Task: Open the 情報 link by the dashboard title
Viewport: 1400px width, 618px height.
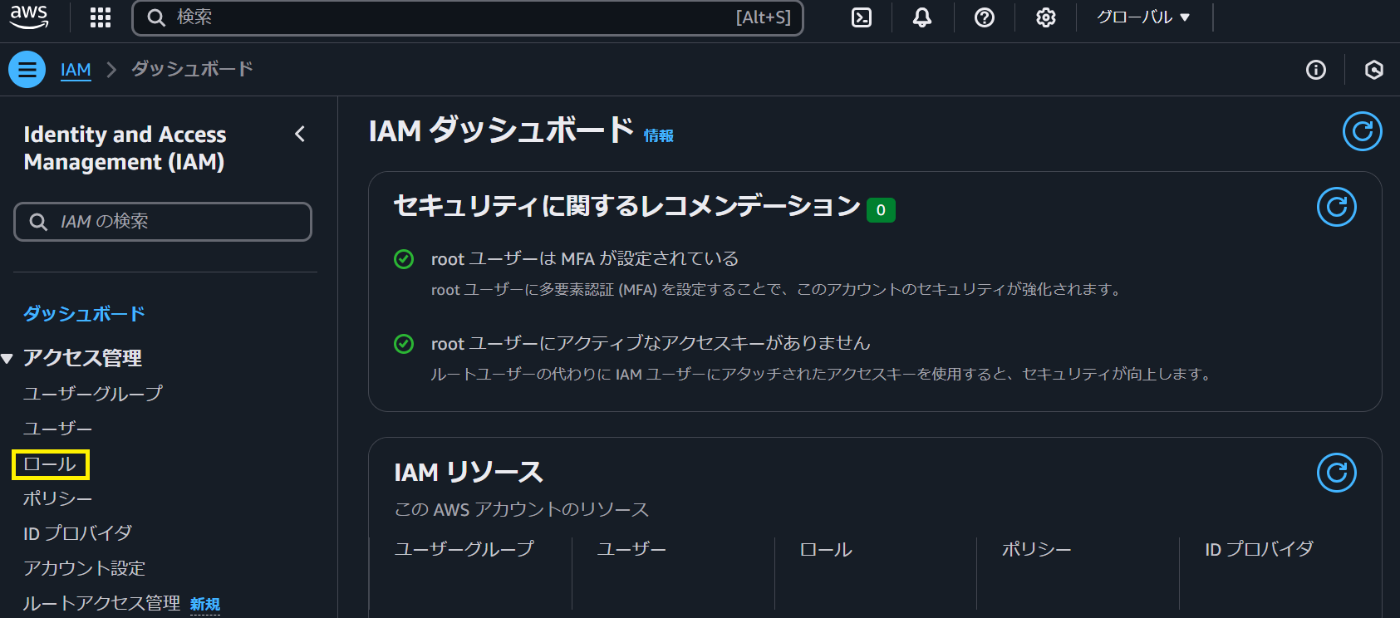Action: 659,135
